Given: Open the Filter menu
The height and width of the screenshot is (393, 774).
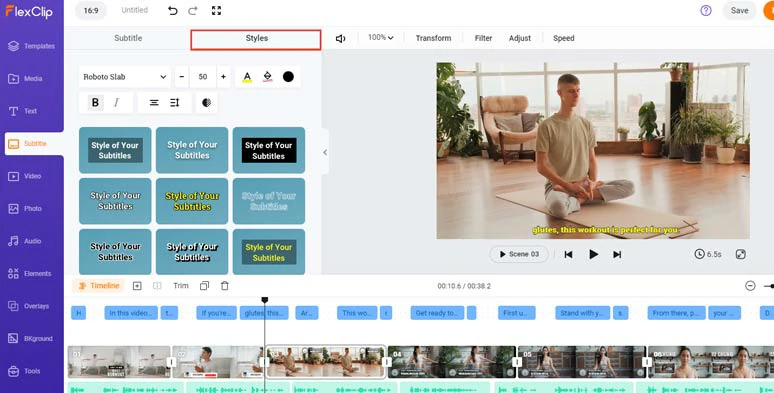Looking at the screenshot, I should [x=483, y=38].
